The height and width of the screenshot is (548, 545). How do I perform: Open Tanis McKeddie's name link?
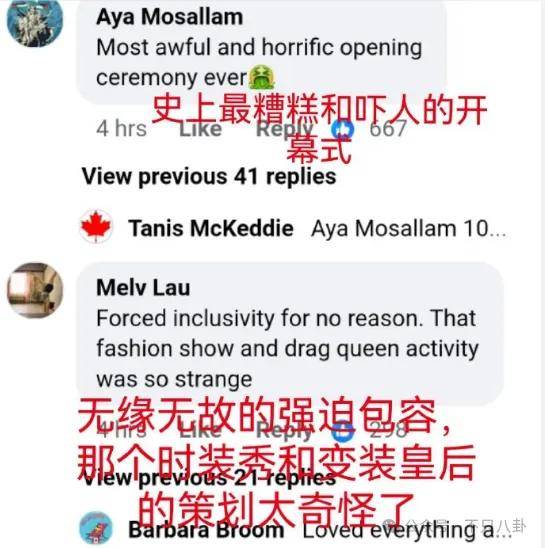[x=211, y=228]
